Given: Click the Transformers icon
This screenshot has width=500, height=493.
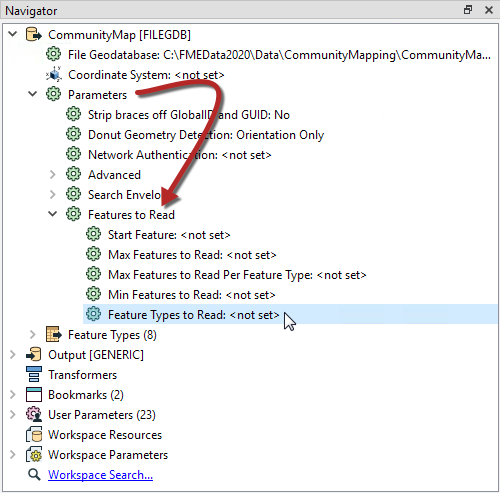Looking at the screenshot, I should coord(34,374).
